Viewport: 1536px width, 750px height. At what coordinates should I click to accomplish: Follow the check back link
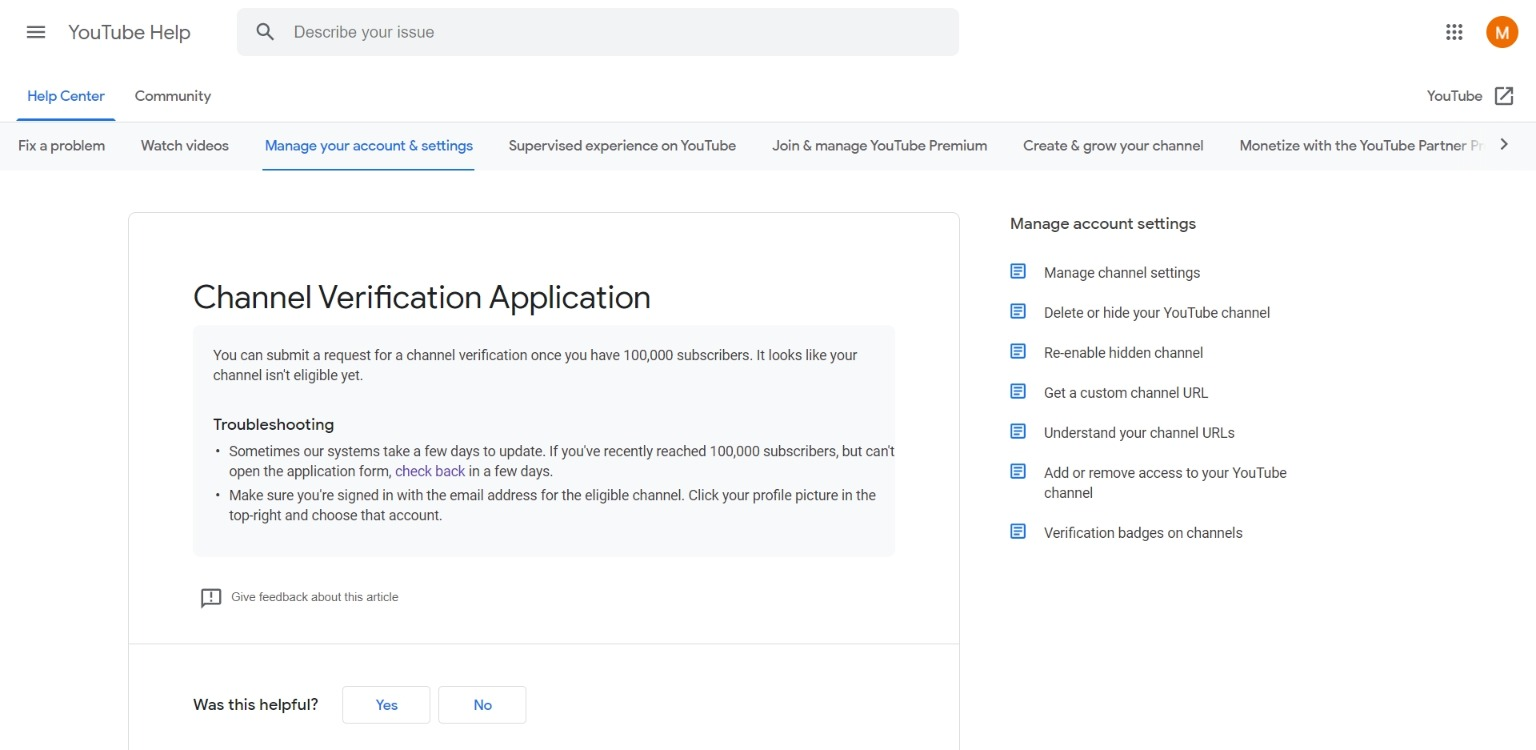(x=430, y=471)
